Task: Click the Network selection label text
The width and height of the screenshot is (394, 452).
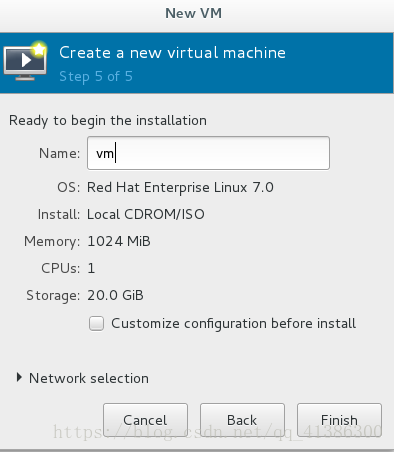Action: pos(89,378)
